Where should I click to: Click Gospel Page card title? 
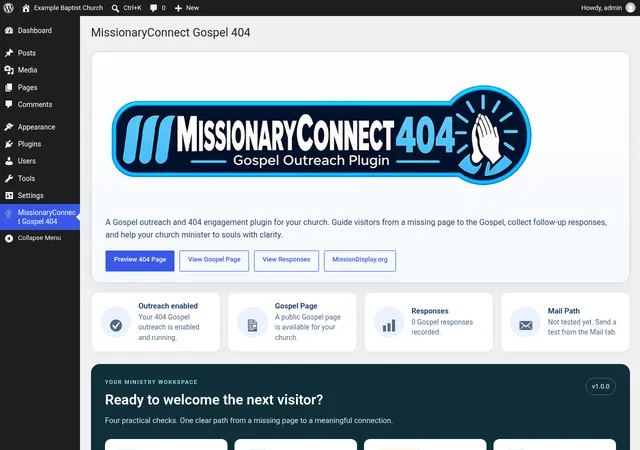[296, 306]
